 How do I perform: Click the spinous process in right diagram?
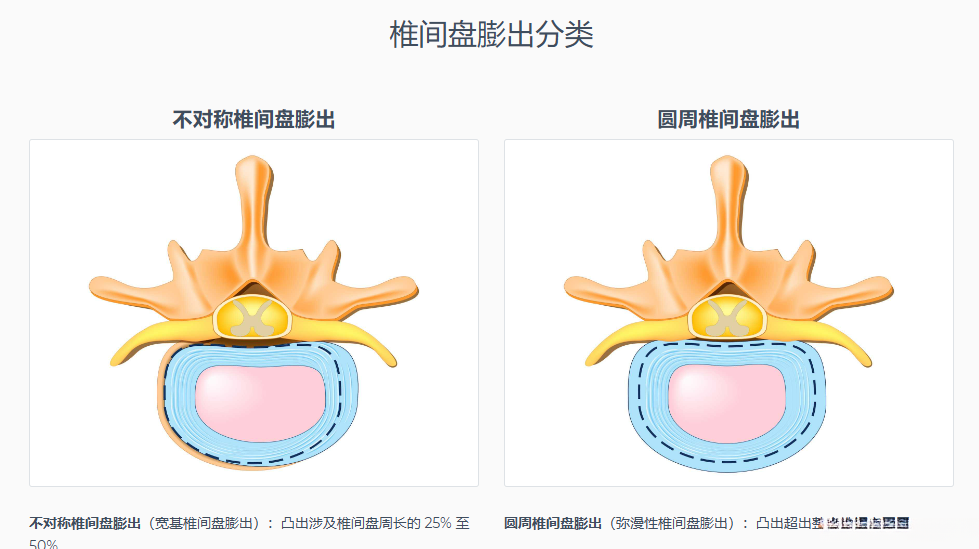[729, 200]
